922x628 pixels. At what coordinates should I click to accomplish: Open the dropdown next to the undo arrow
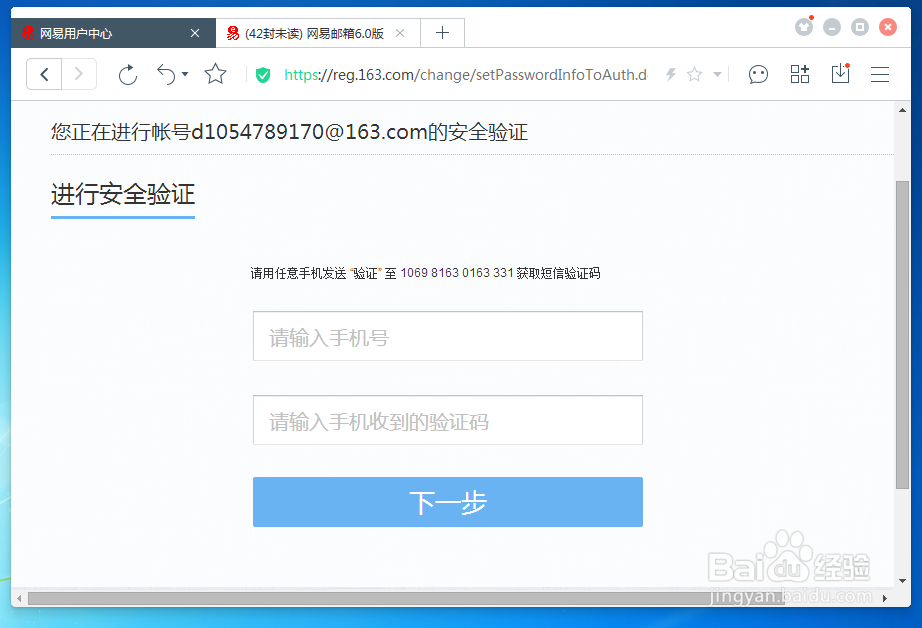[x=185, y=74]
